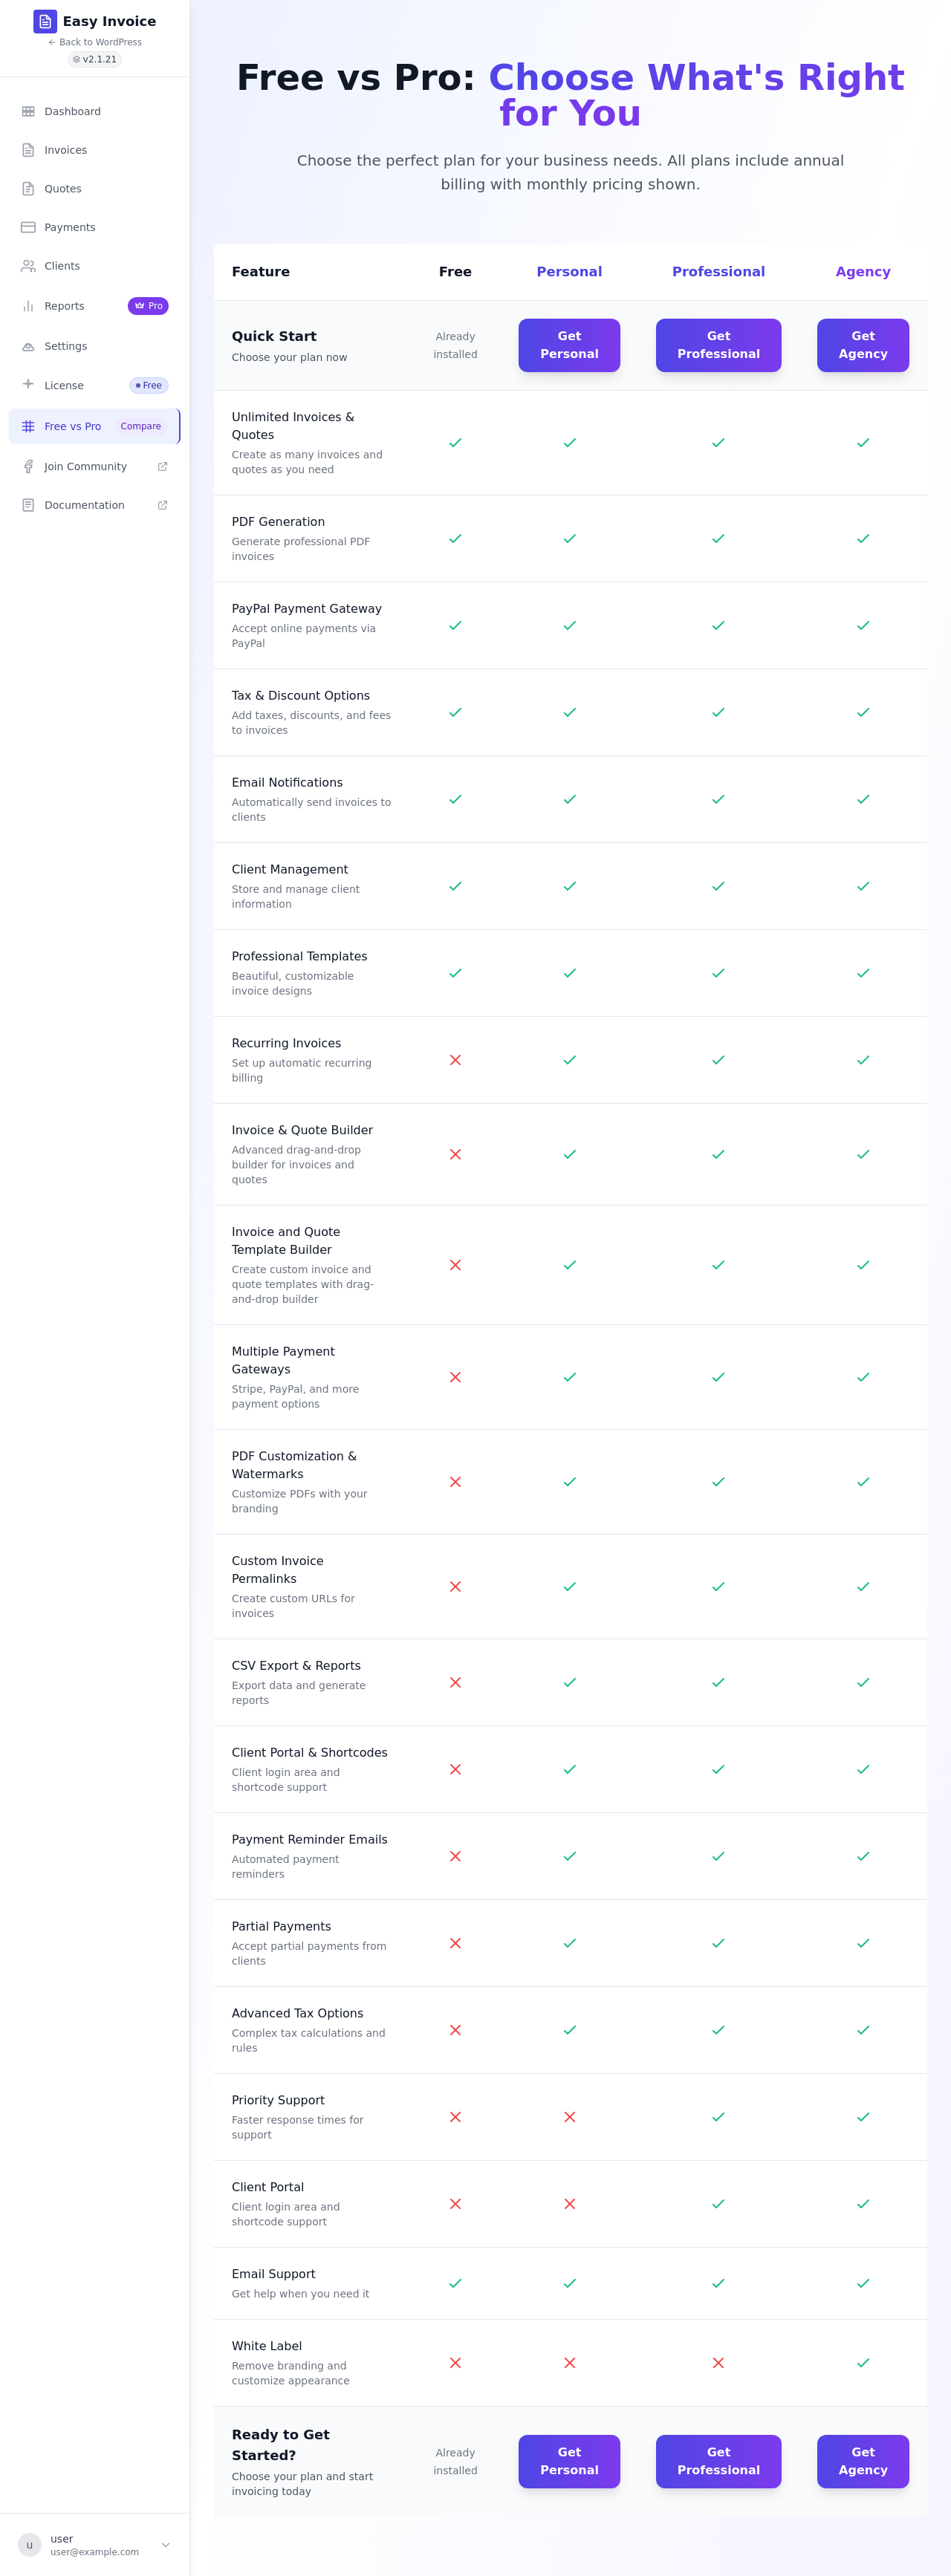This screenshot has width=951, height=2576.
Task: Click the Free badge beside License
Action: (x=149, y=385)
